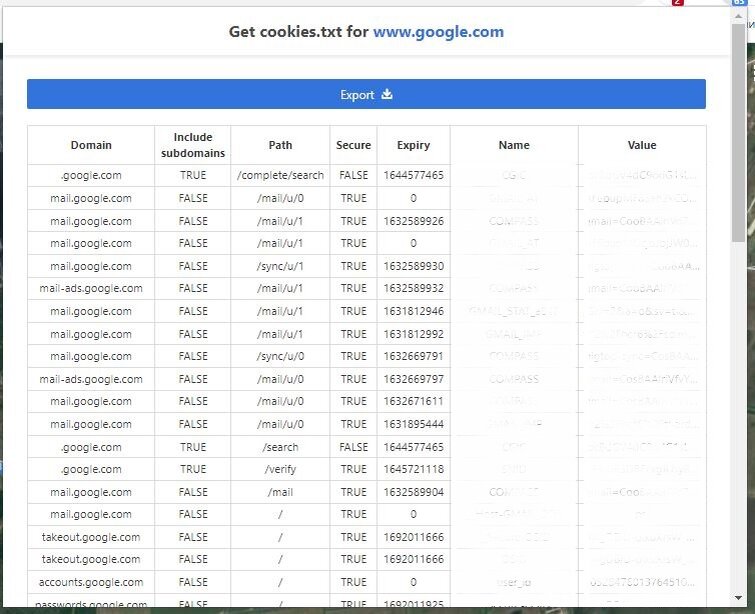Image resolution: width=755 pixels, height=614 pixels.
Task: Click expiry value 1632669791
Action: click(413, 356)
